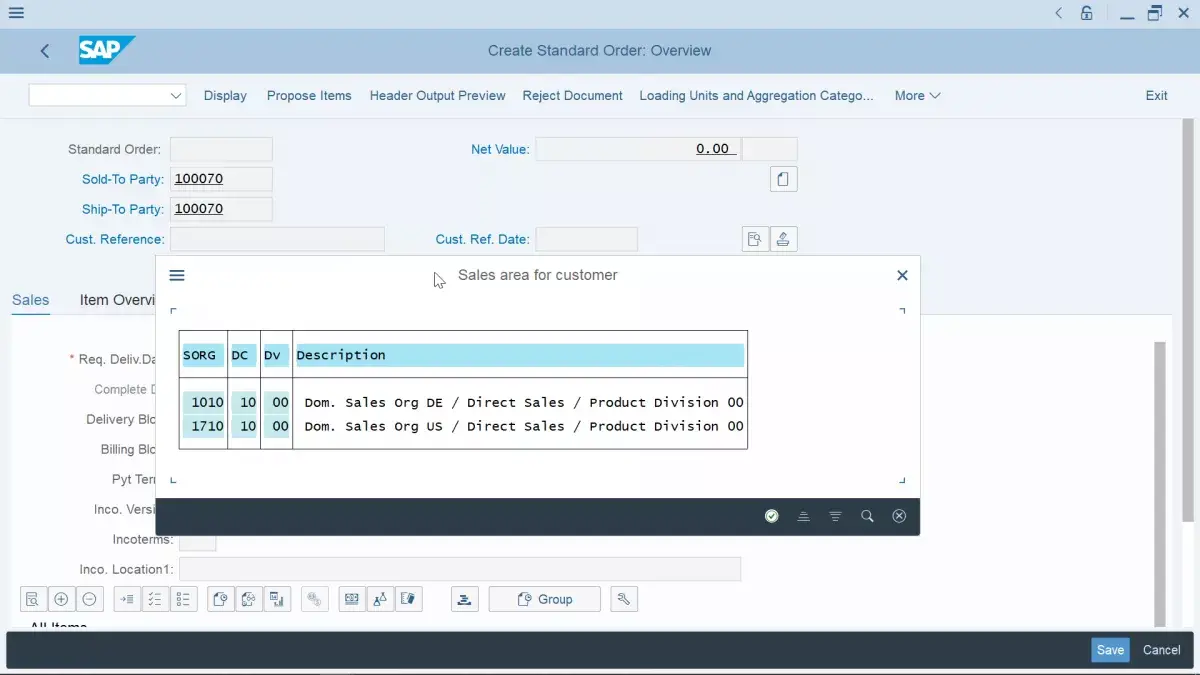
Task: Confirm selection with green checkmark
Action: tap(771, 516)
